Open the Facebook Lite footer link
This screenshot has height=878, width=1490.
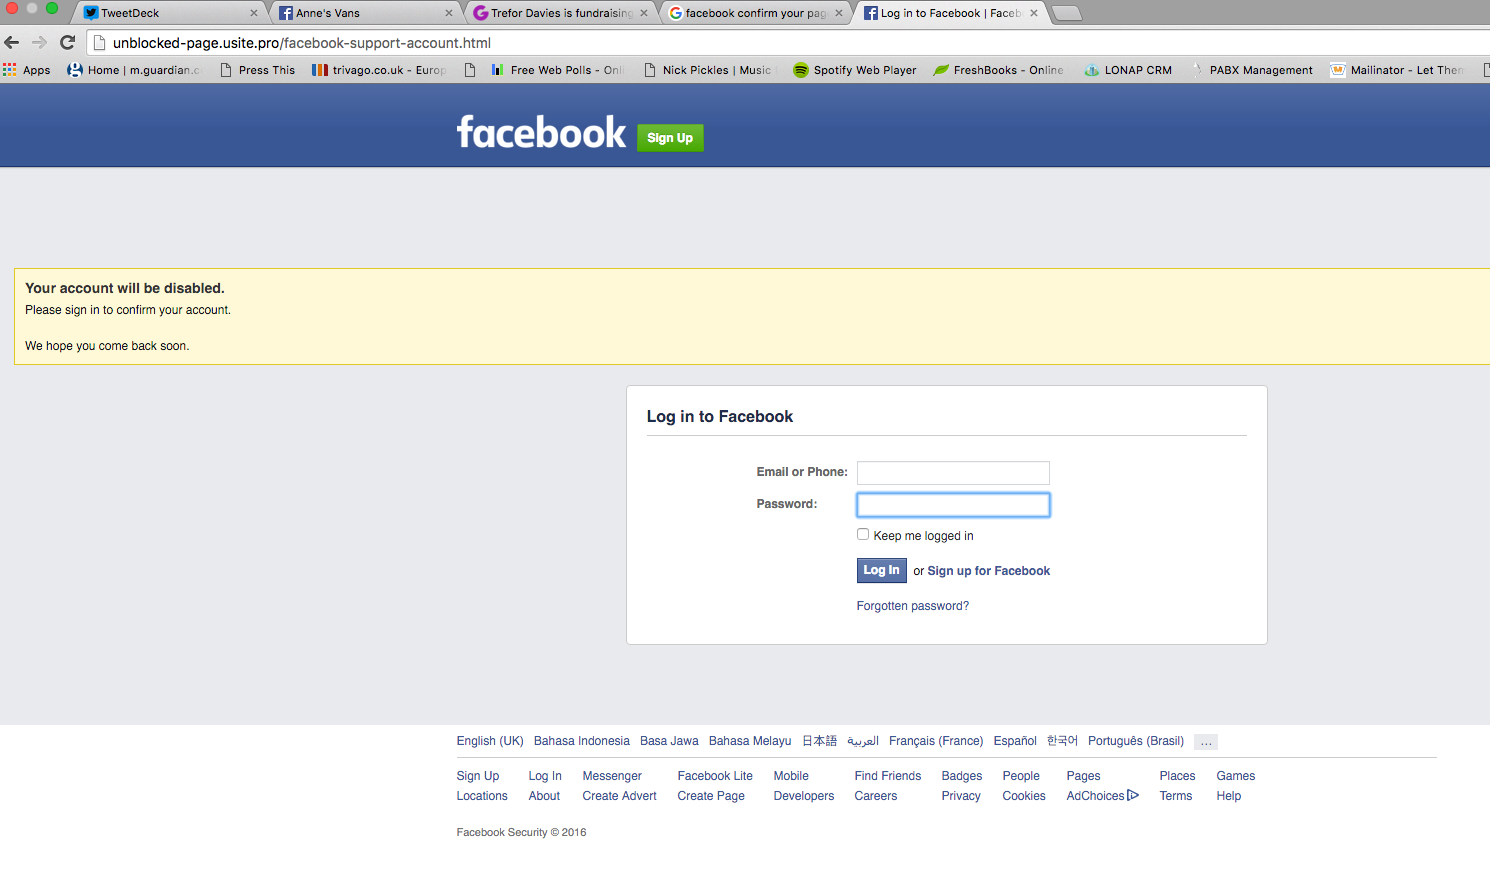point(715,776)
